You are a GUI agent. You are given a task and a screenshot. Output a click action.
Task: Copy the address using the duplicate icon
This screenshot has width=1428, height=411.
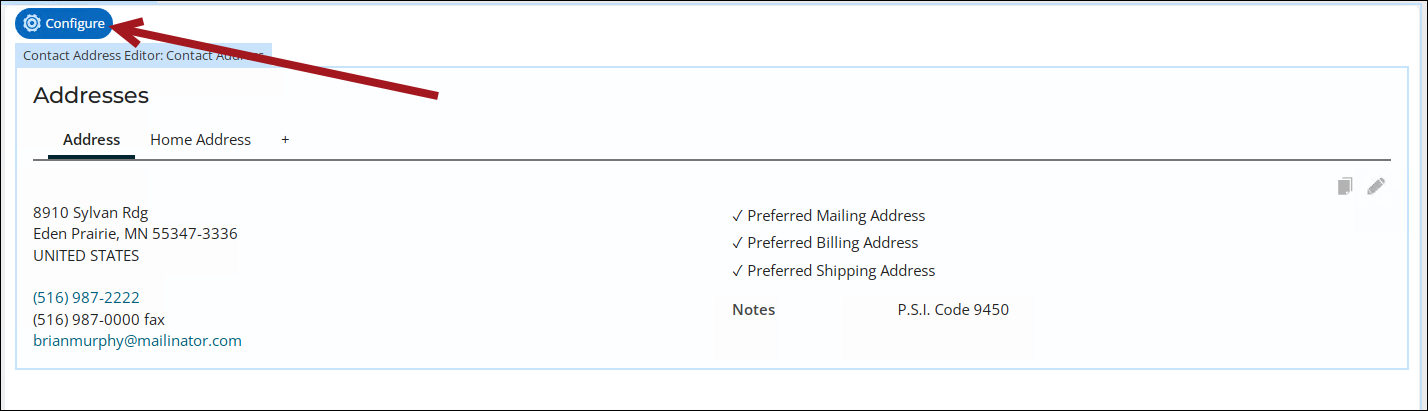point(1345,186)
